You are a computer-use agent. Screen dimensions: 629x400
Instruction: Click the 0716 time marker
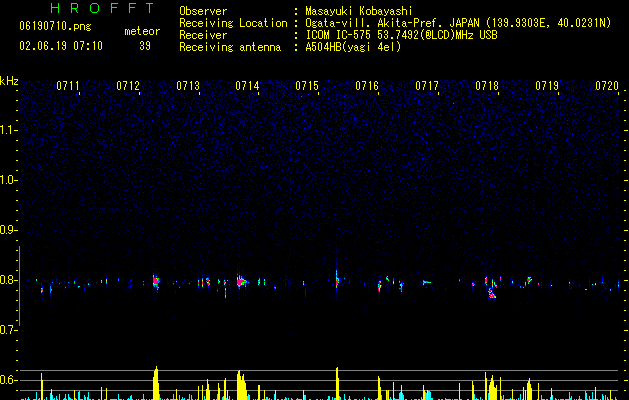click(367, 85)
